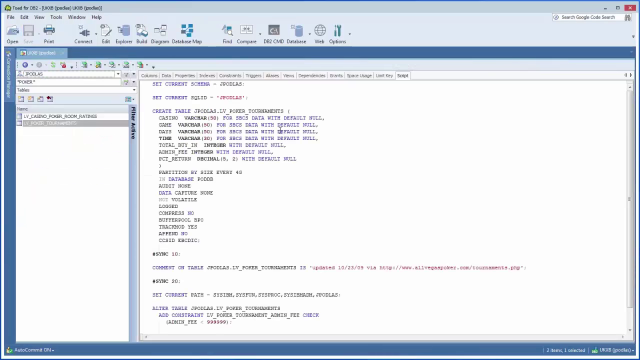
Task: Switch to the Columns tab
Action: point(149,76)
